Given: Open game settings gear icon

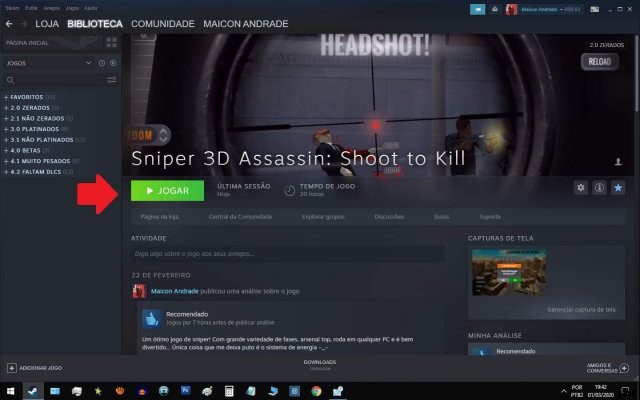Looking at the screenshot, I should tap(581, 187).
